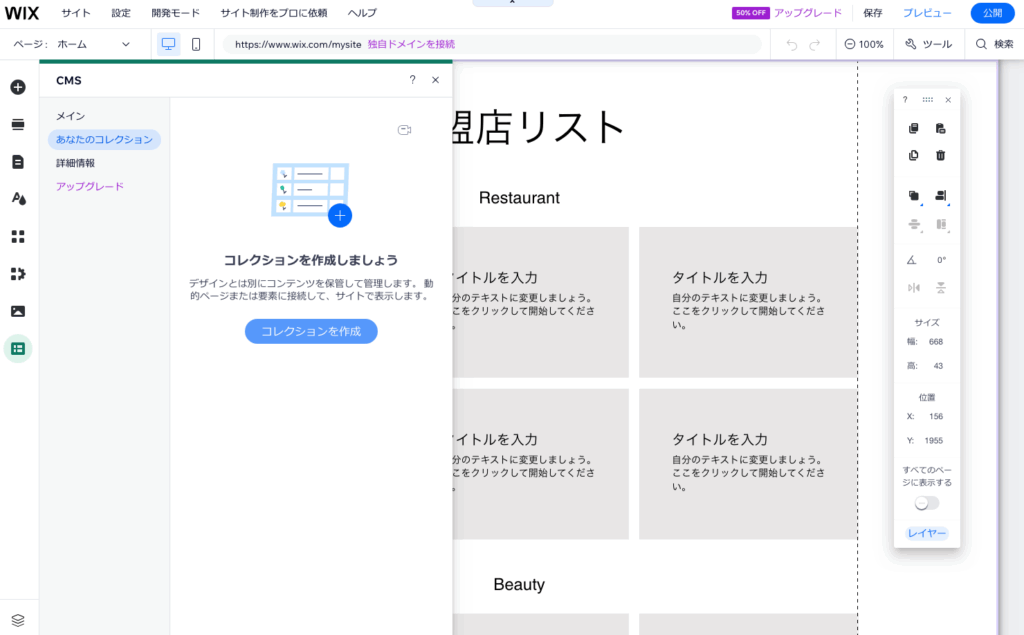Open the Site Design panel
The width and height of the screenshot is (1024, 635).
coord(17,198)
